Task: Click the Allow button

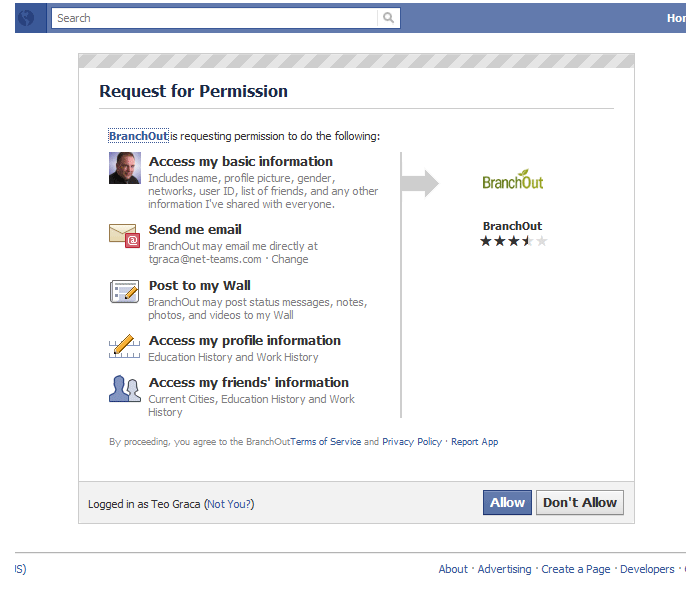Action: tap(507, 502)
